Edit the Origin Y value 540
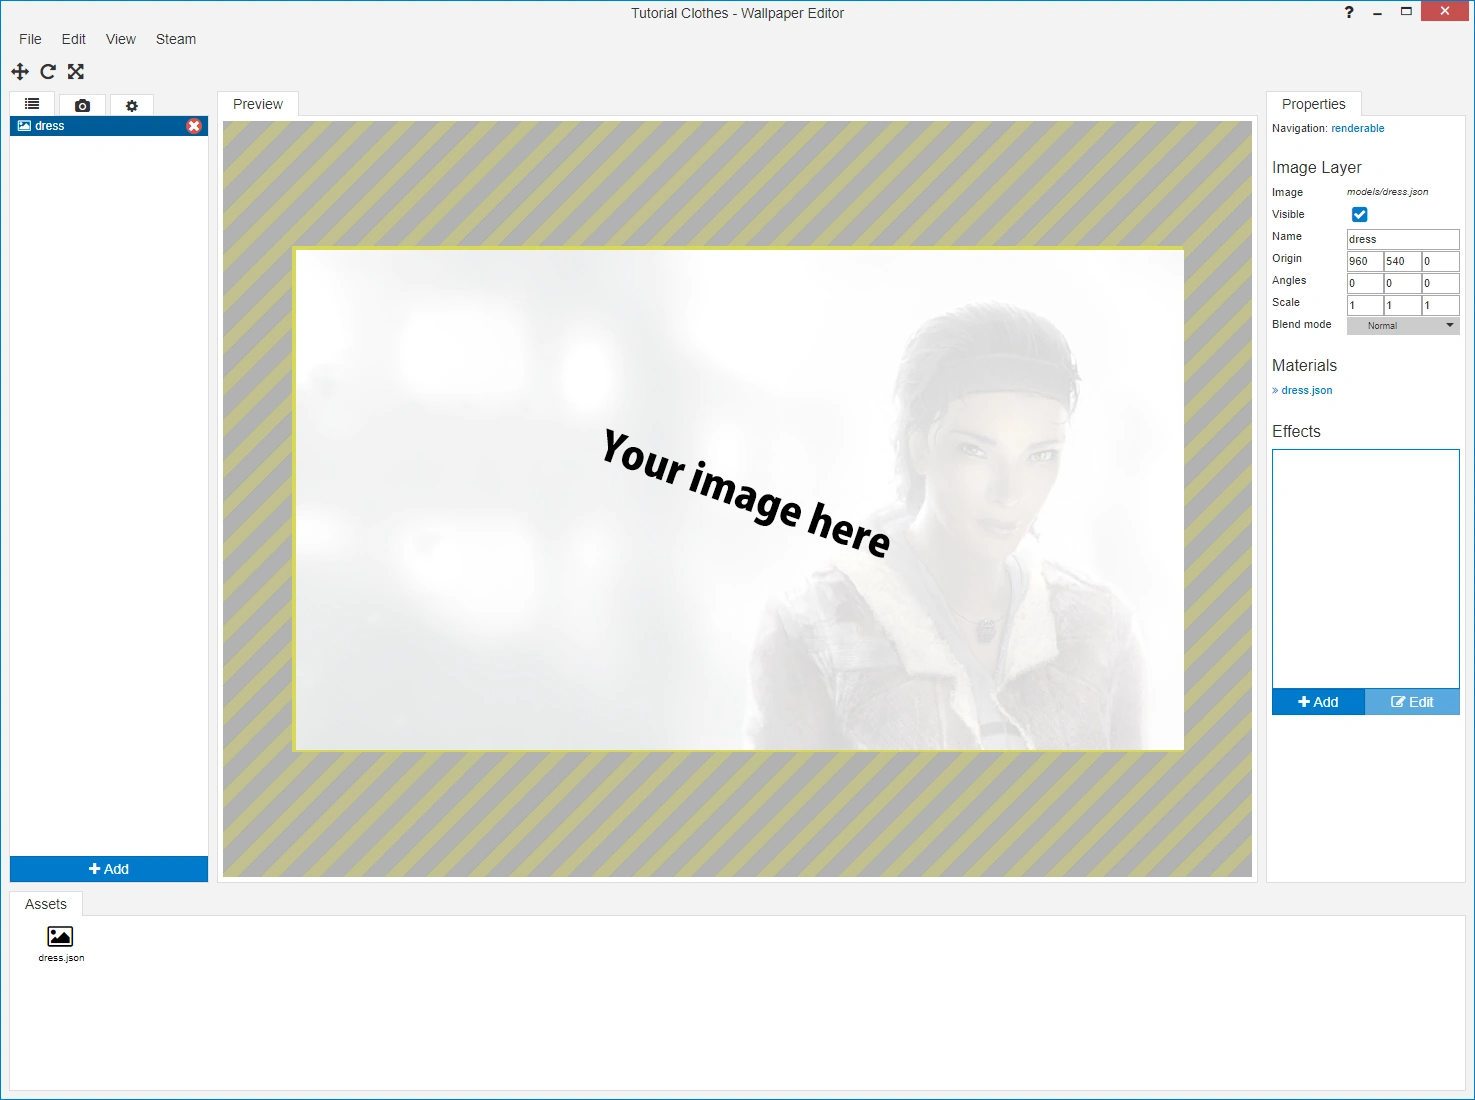The height and width of the screenshot is (1100, 1475). [1403, 261]
